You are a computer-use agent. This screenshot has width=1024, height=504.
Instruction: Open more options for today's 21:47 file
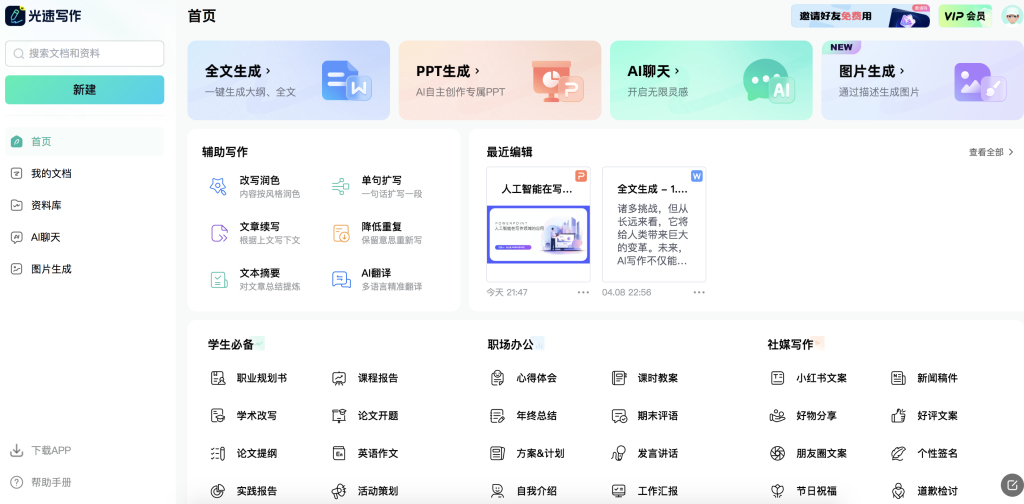[x=583, y=292]
